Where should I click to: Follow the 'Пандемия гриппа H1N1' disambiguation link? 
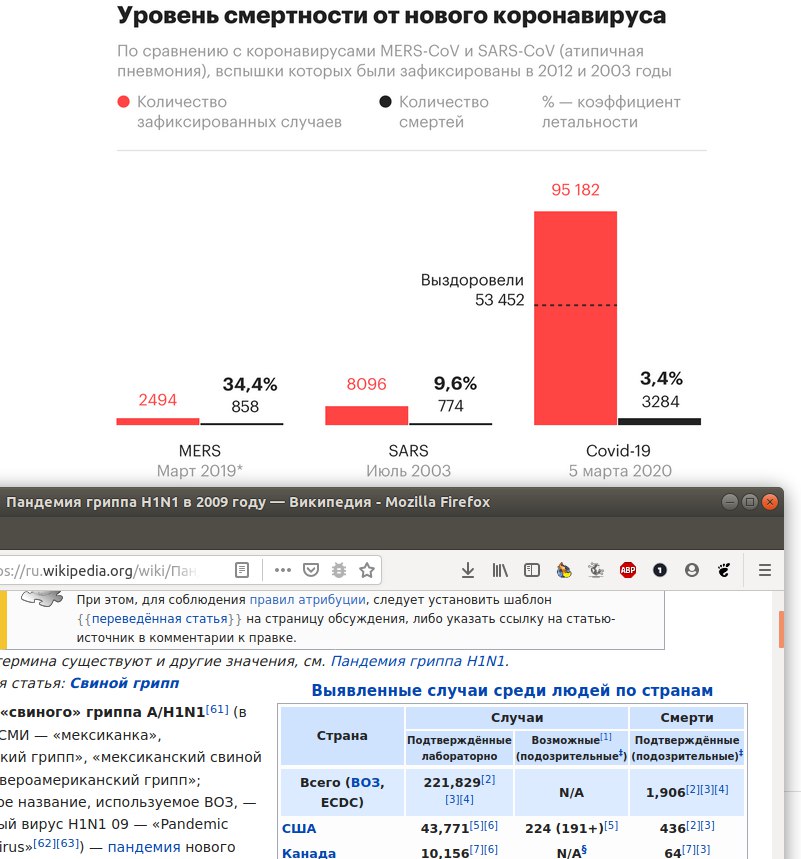(x=417, y=661)
